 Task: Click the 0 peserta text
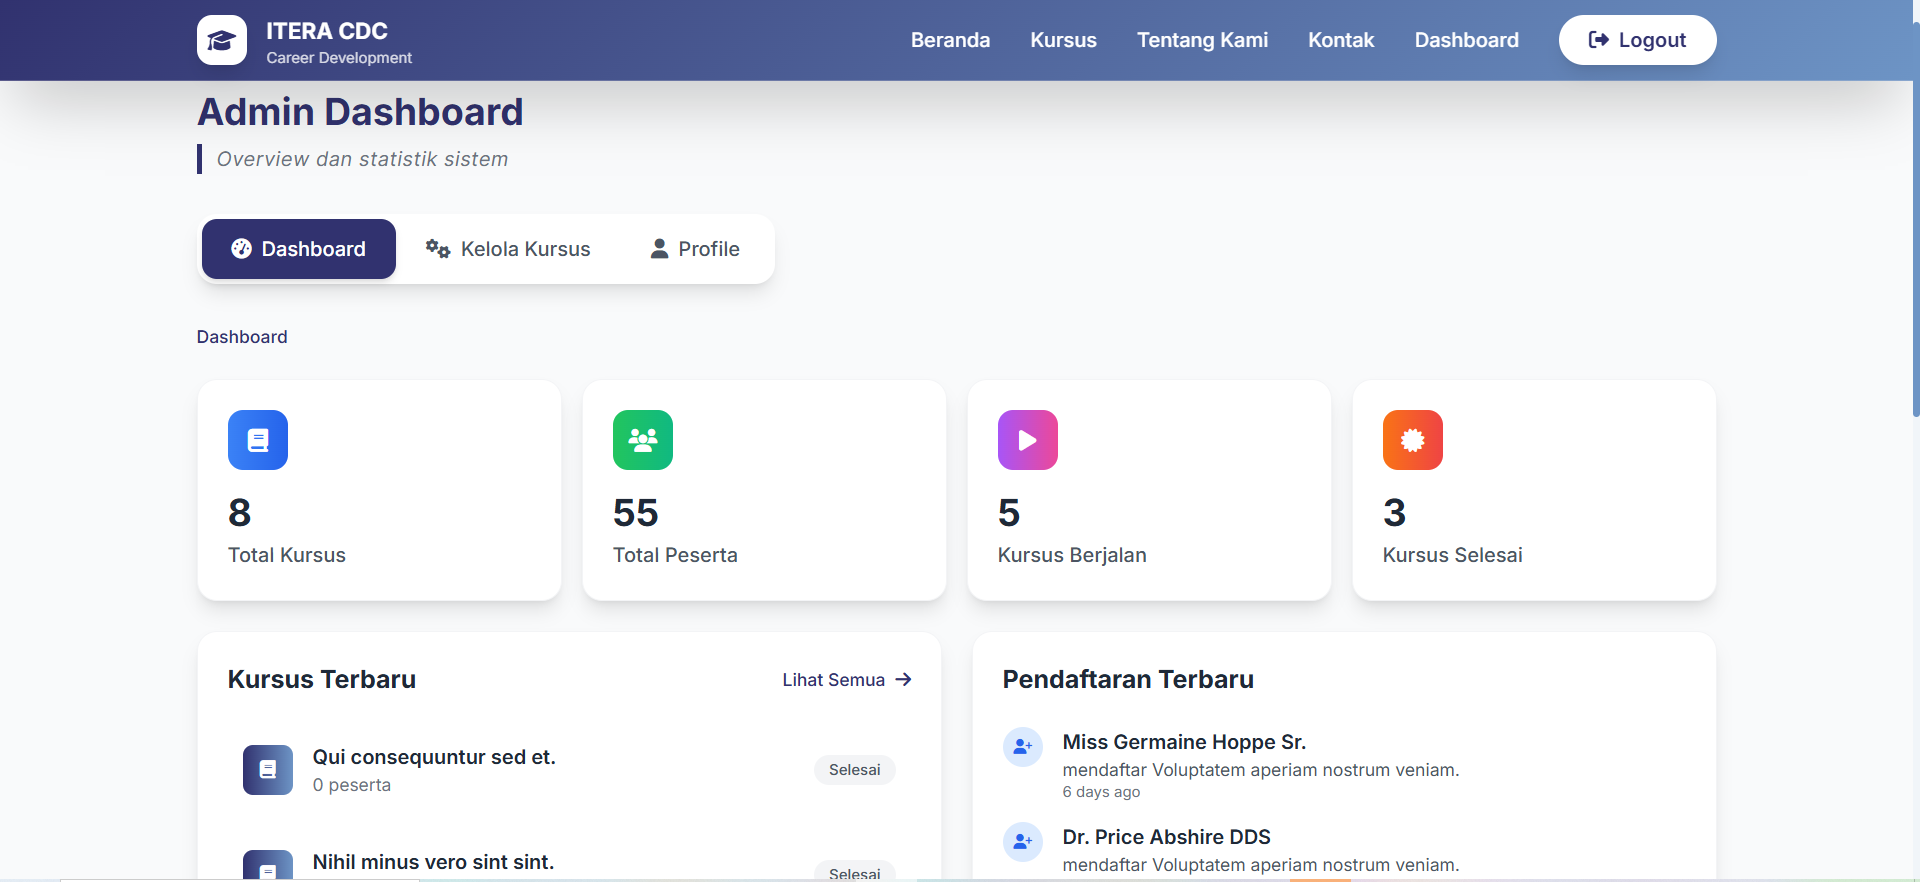click(x=352, y=785)
